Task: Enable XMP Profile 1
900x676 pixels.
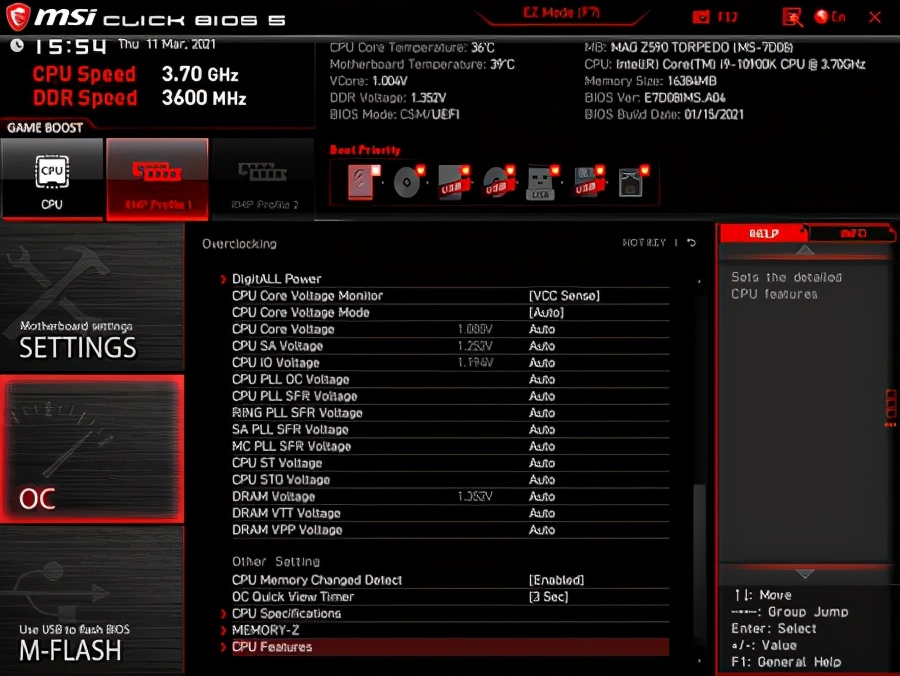Action: pyautogui.click(x=157, y=178)
